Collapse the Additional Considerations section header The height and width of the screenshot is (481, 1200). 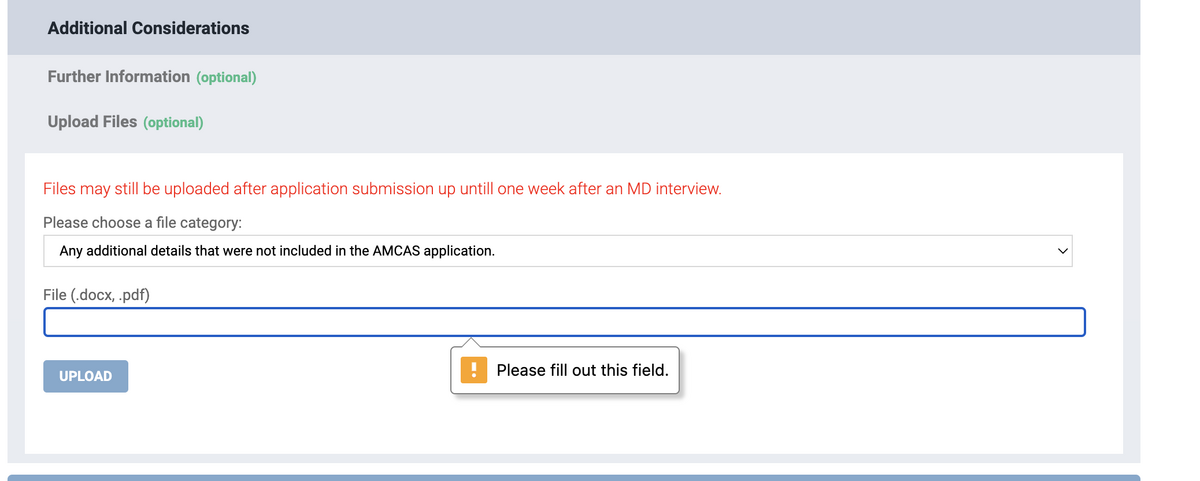tap(149, 28)
